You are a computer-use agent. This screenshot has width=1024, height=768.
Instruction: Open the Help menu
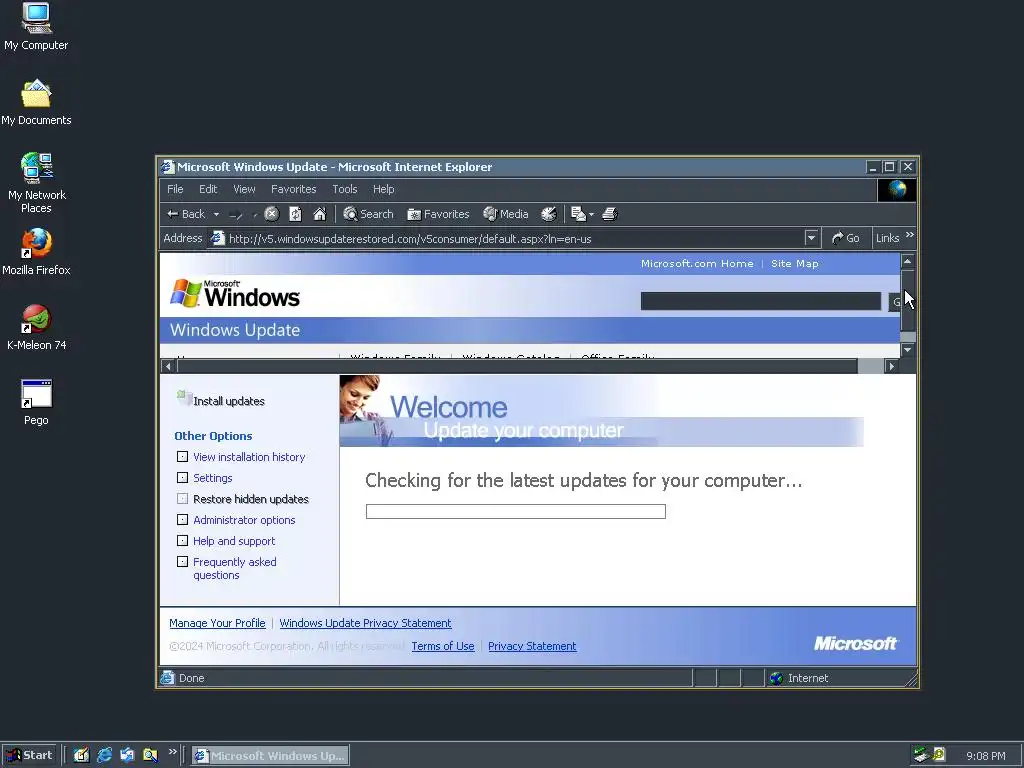click(383, 189)
